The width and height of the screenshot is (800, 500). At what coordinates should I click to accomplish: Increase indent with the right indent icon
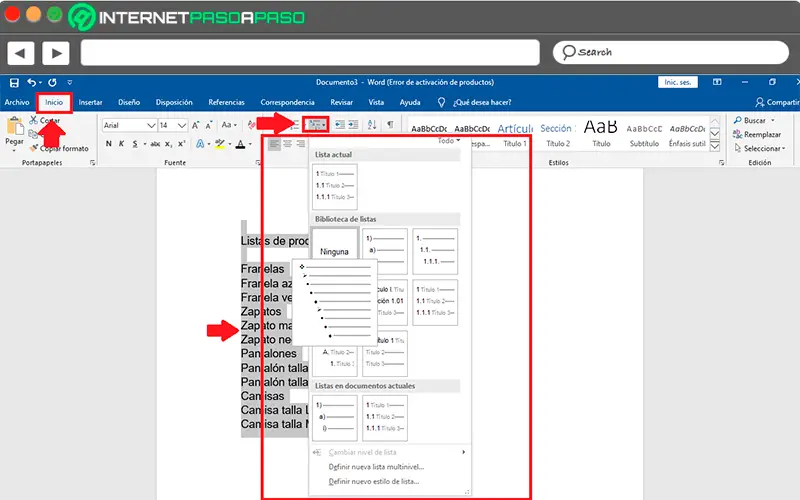click(x=353, y=124)
